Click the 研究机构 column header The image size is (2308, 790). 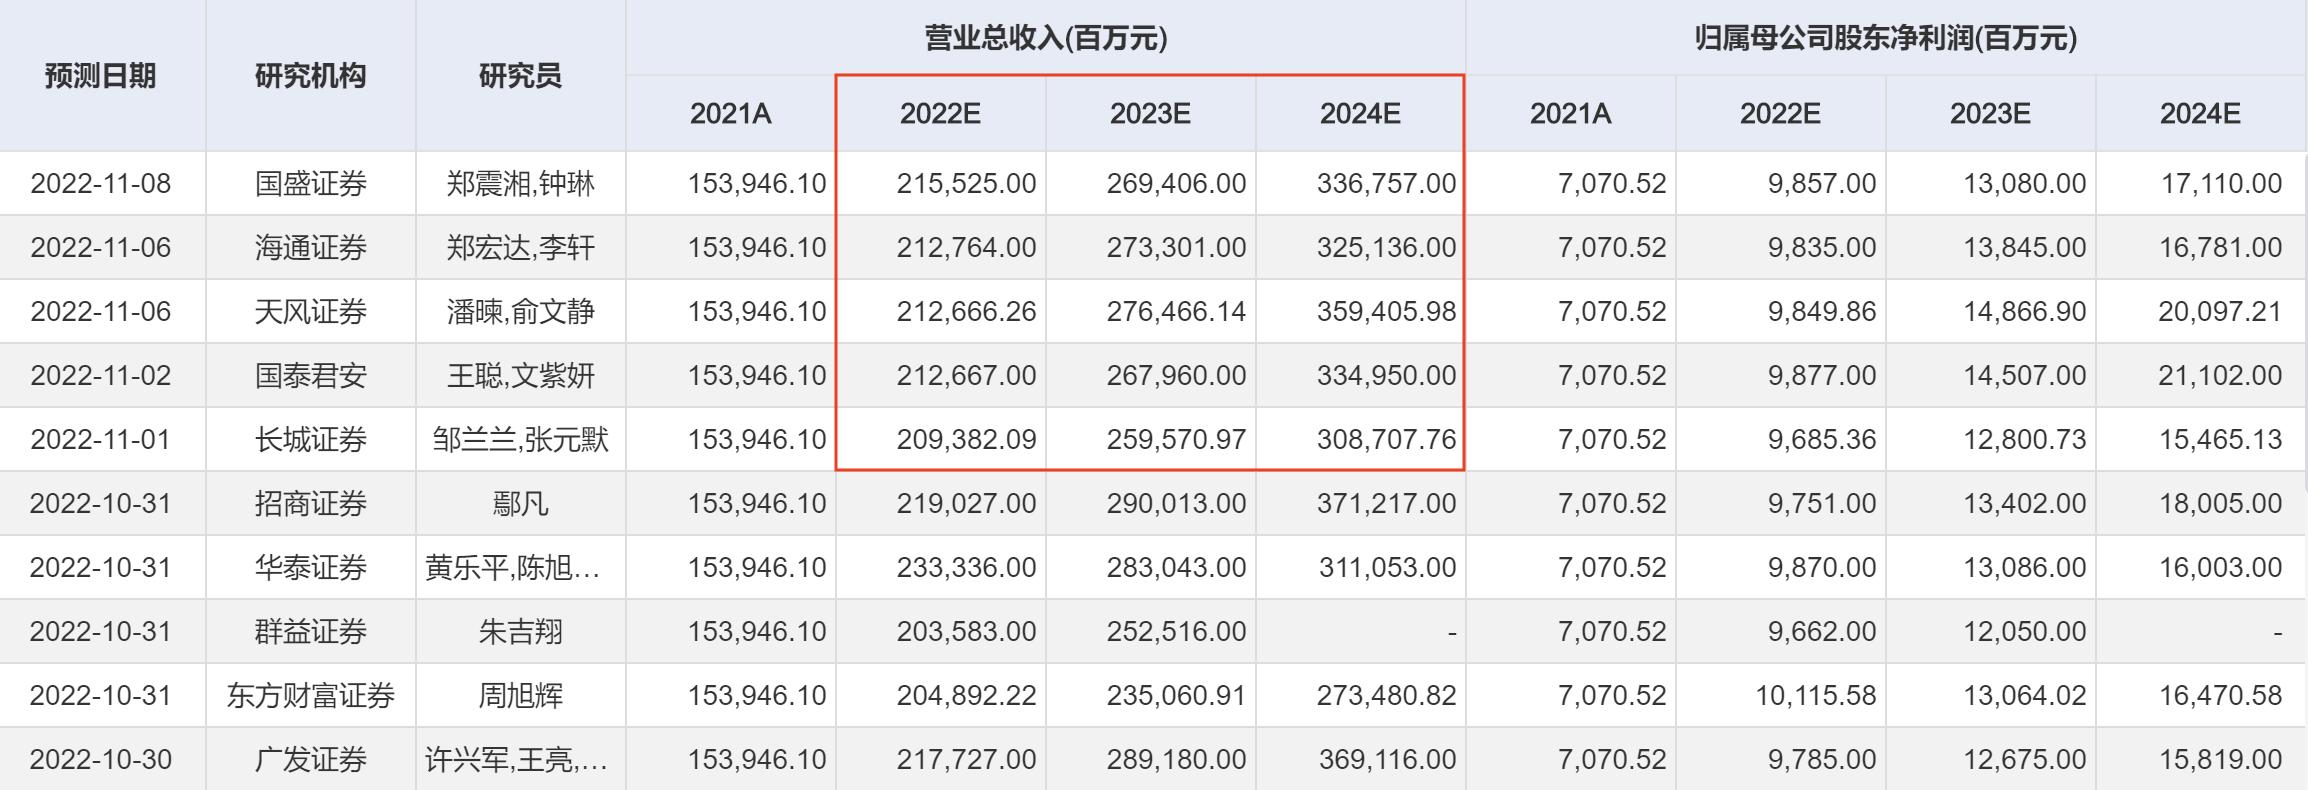point(311,76)
